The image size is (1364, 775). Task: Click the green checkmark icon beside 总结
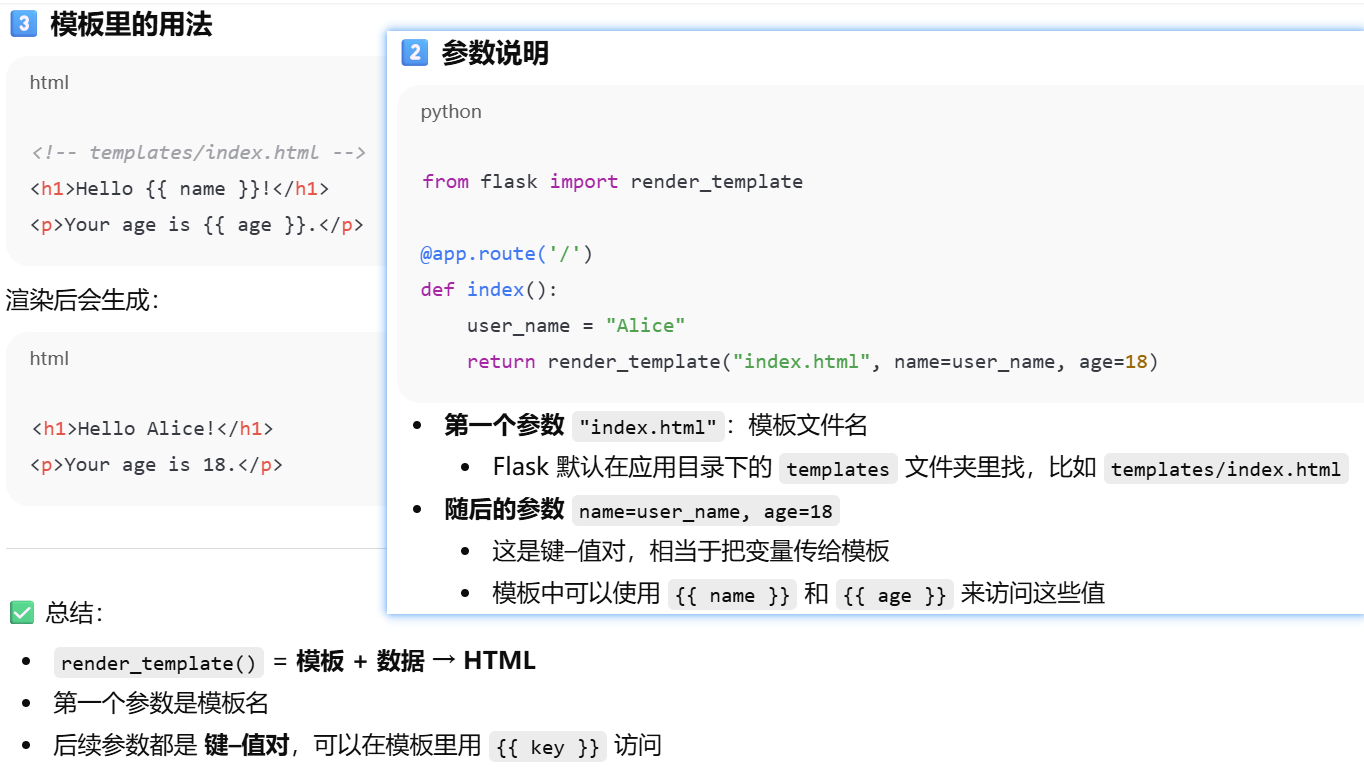click(21, 613)
